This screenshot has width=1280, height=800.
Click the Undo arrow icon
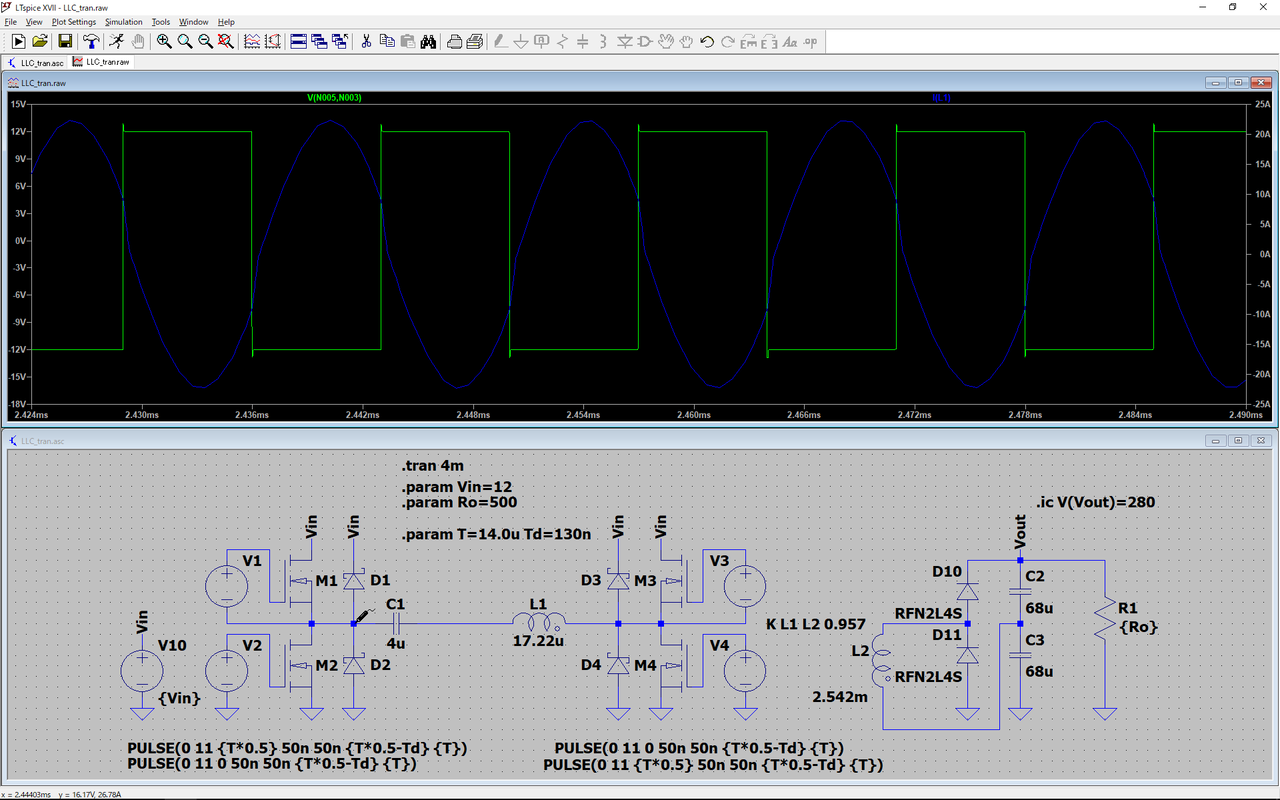707,41
